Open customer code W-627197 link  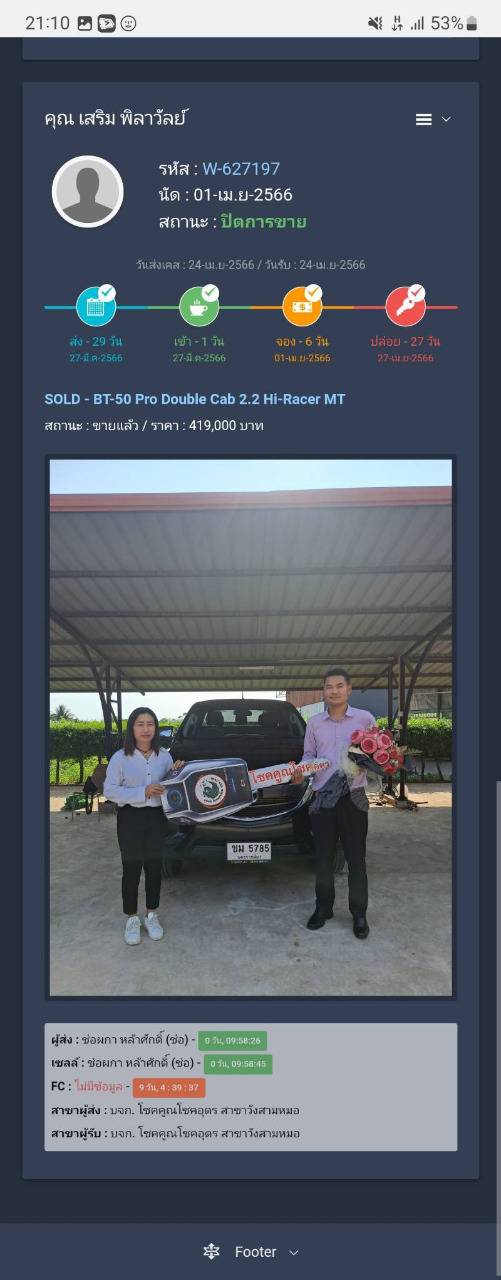241,169
